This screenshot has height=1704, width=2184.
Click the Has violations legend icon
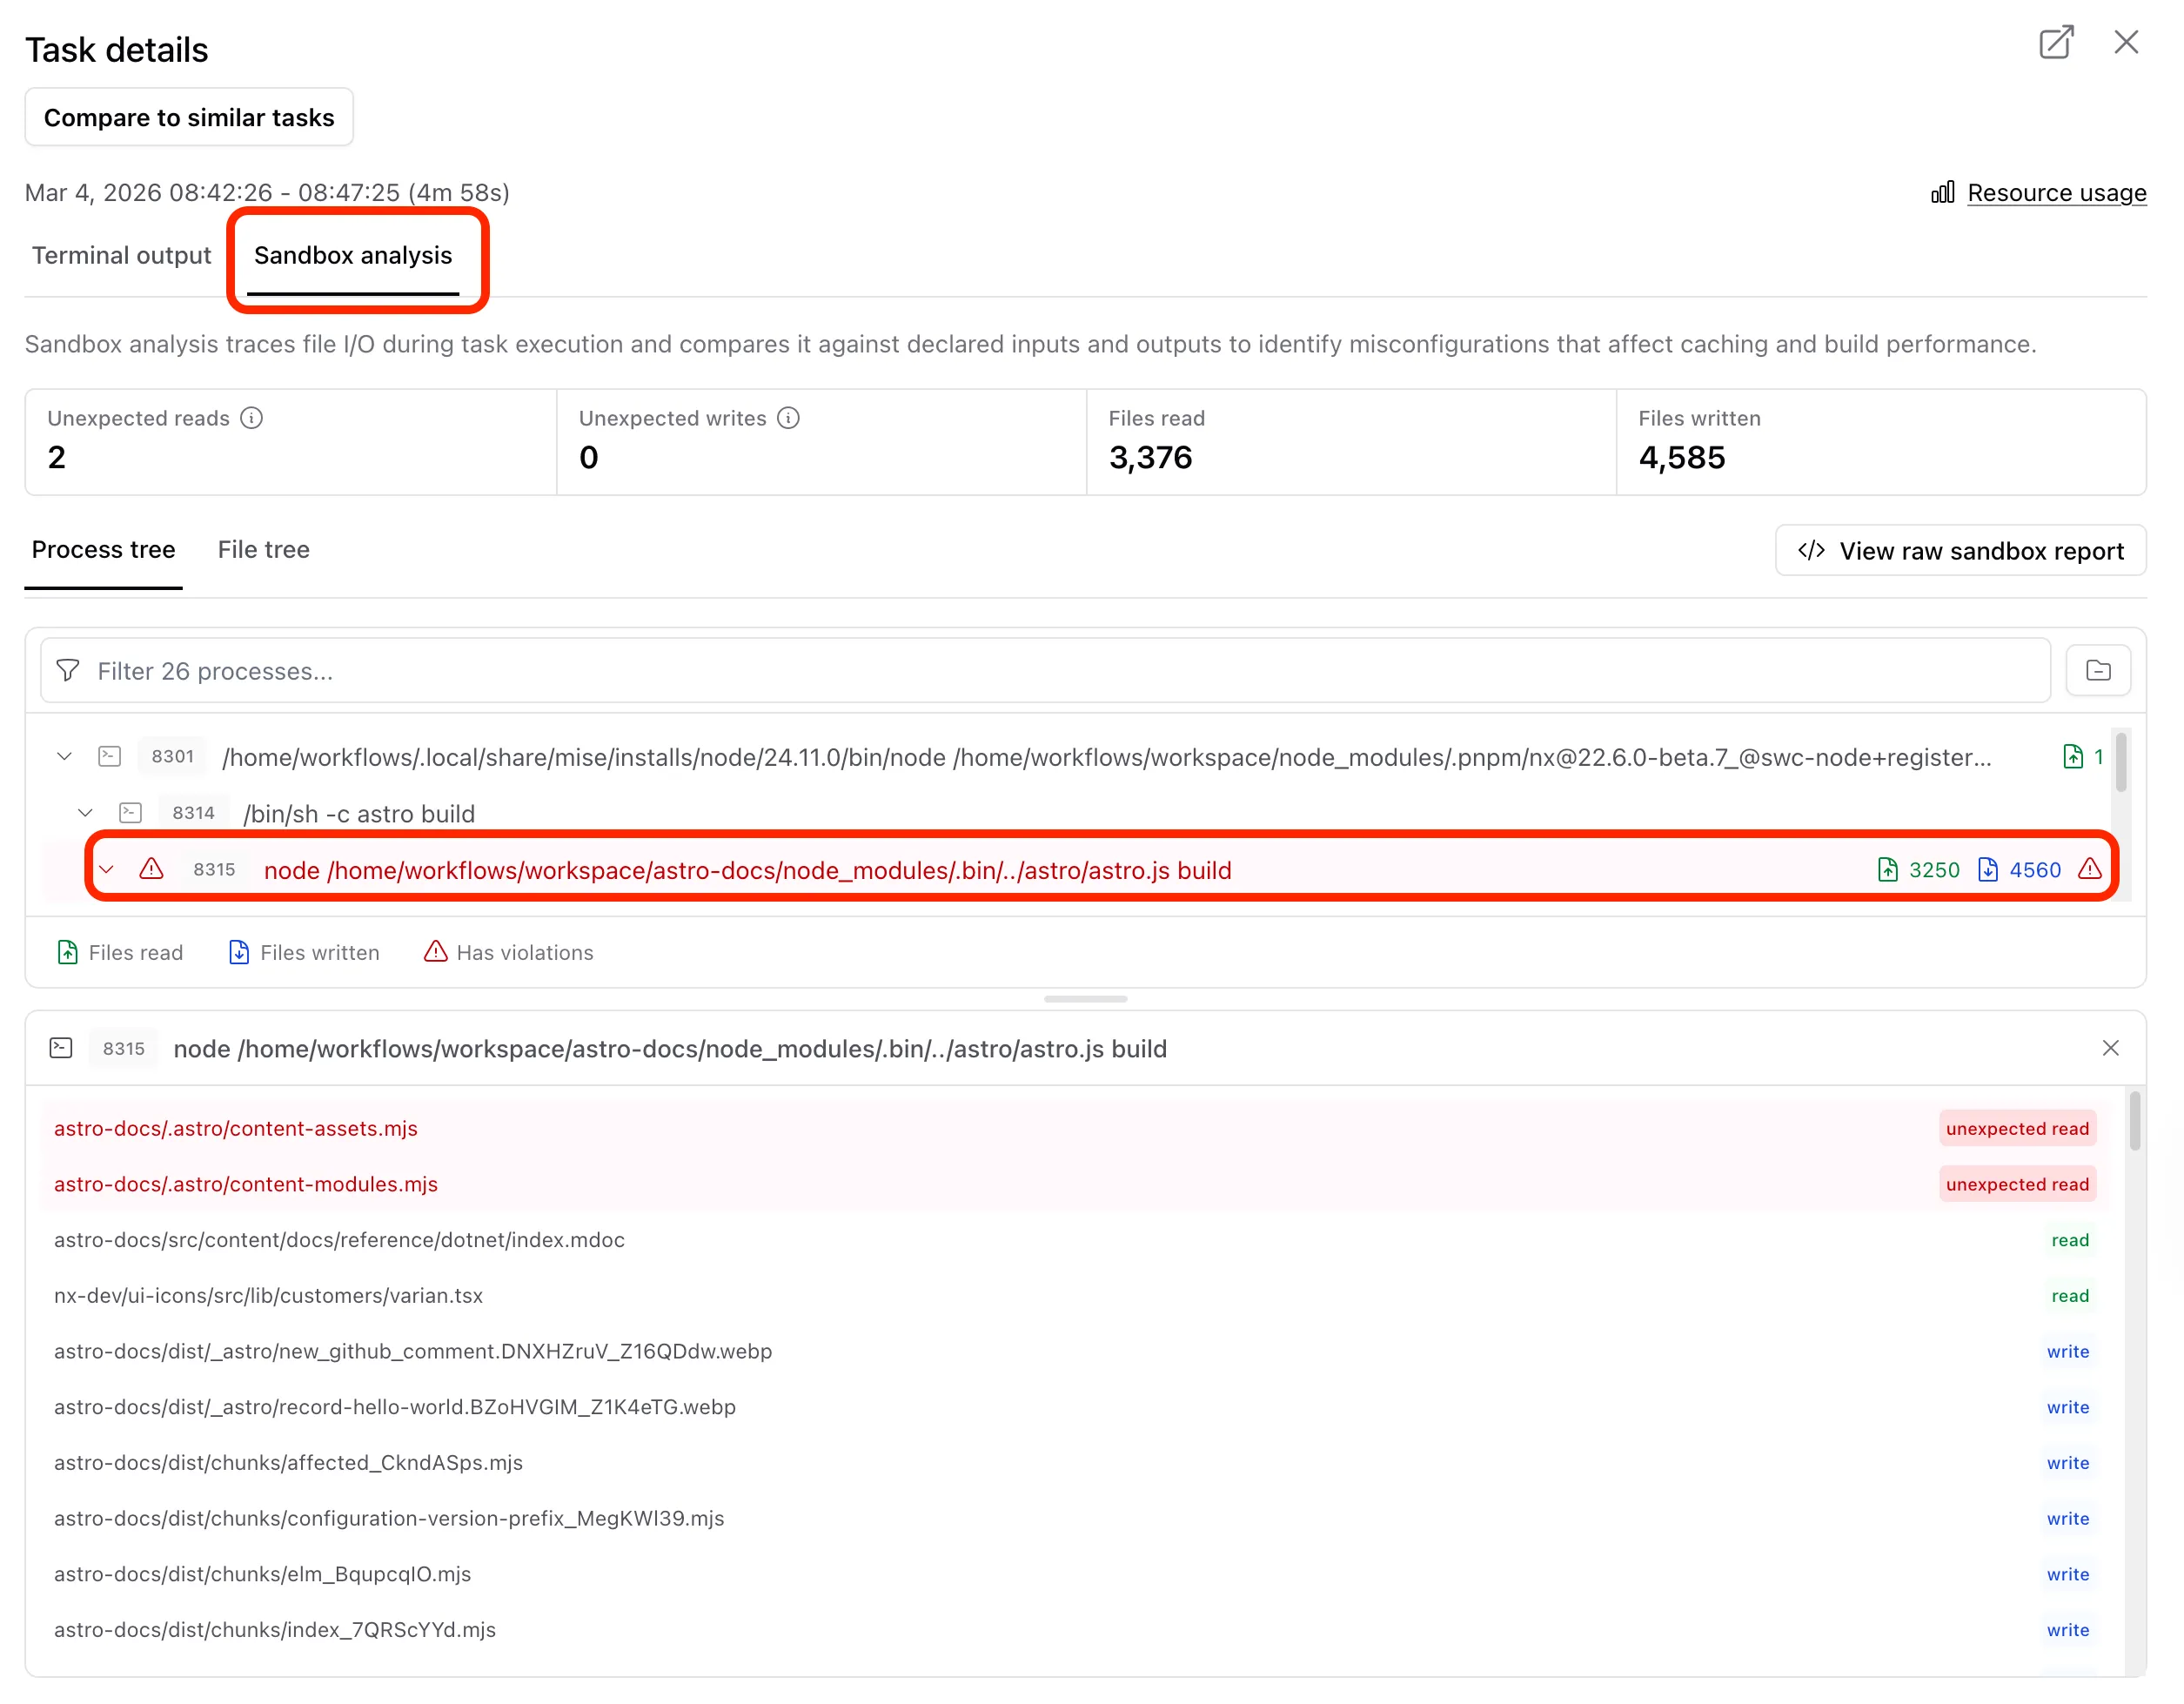tap(435, 952)
